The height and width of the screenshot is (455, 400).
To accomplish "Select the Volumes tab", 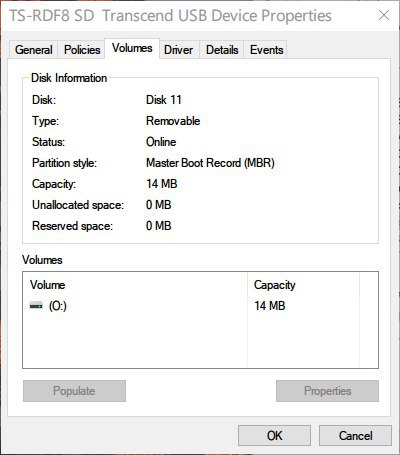I will (132, 48).
